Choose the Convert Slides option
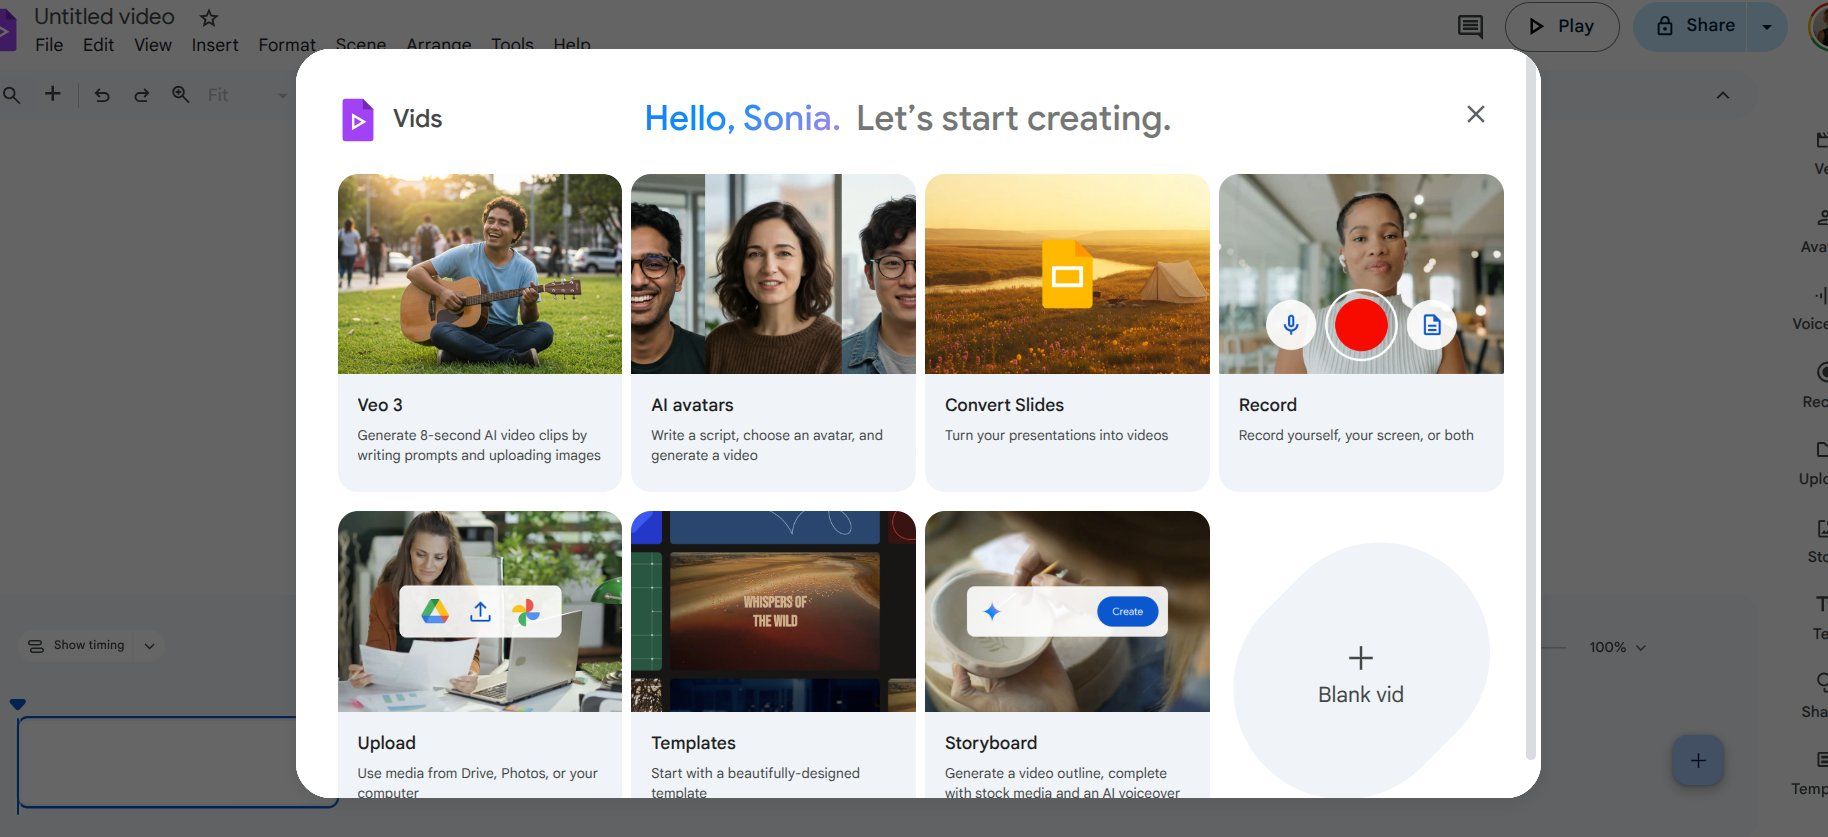 point(1067,332)
